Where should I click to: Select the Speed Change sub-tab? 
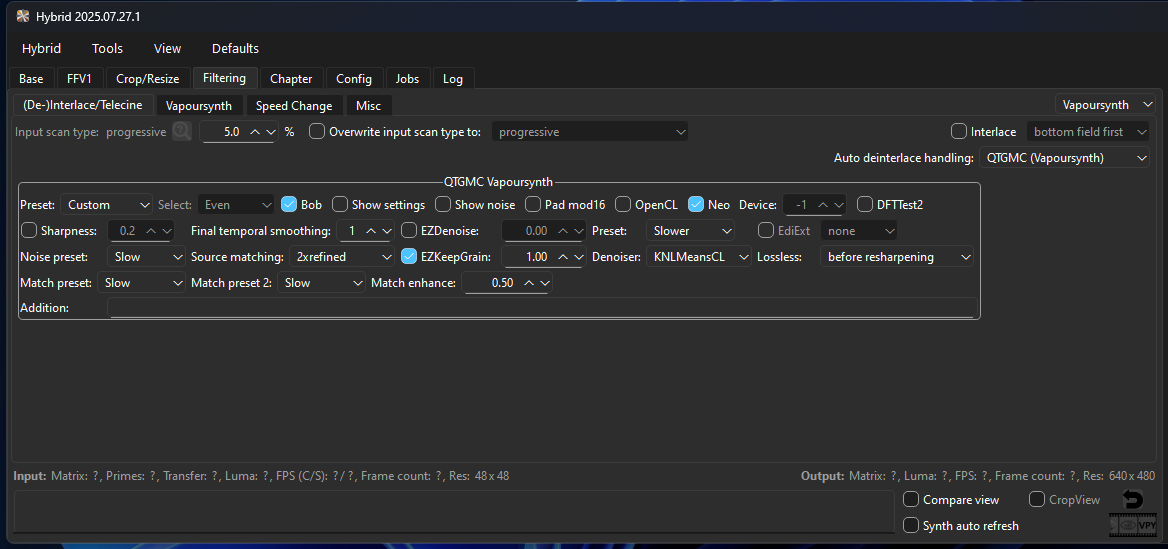tap(293, 105)
